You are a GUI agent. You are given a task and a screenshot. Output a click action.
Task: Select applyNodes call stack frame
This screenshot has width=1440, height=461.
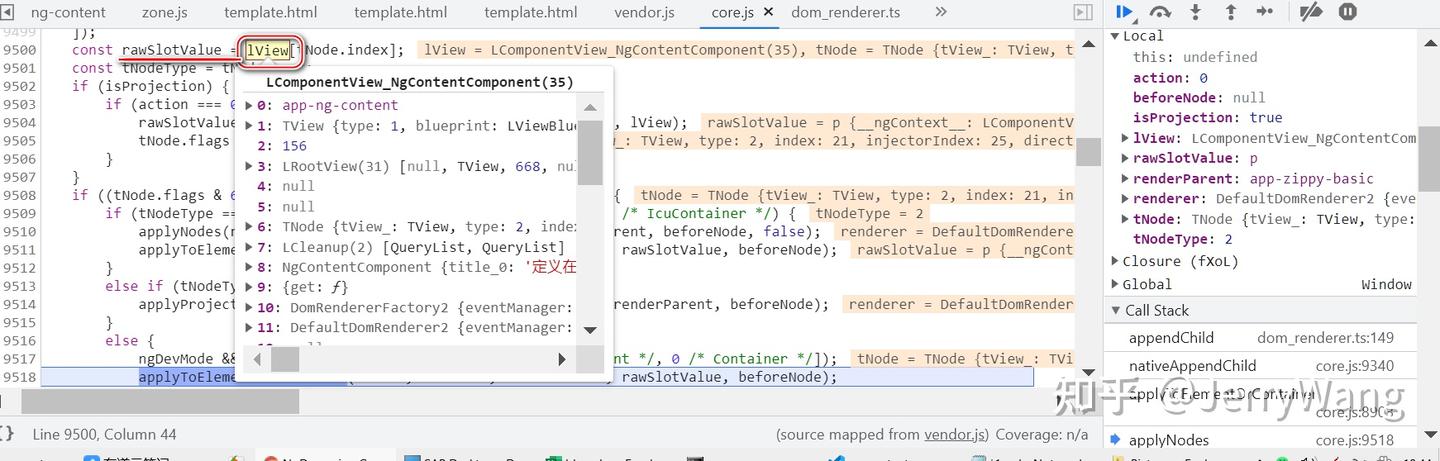[x=1169, y=440]
